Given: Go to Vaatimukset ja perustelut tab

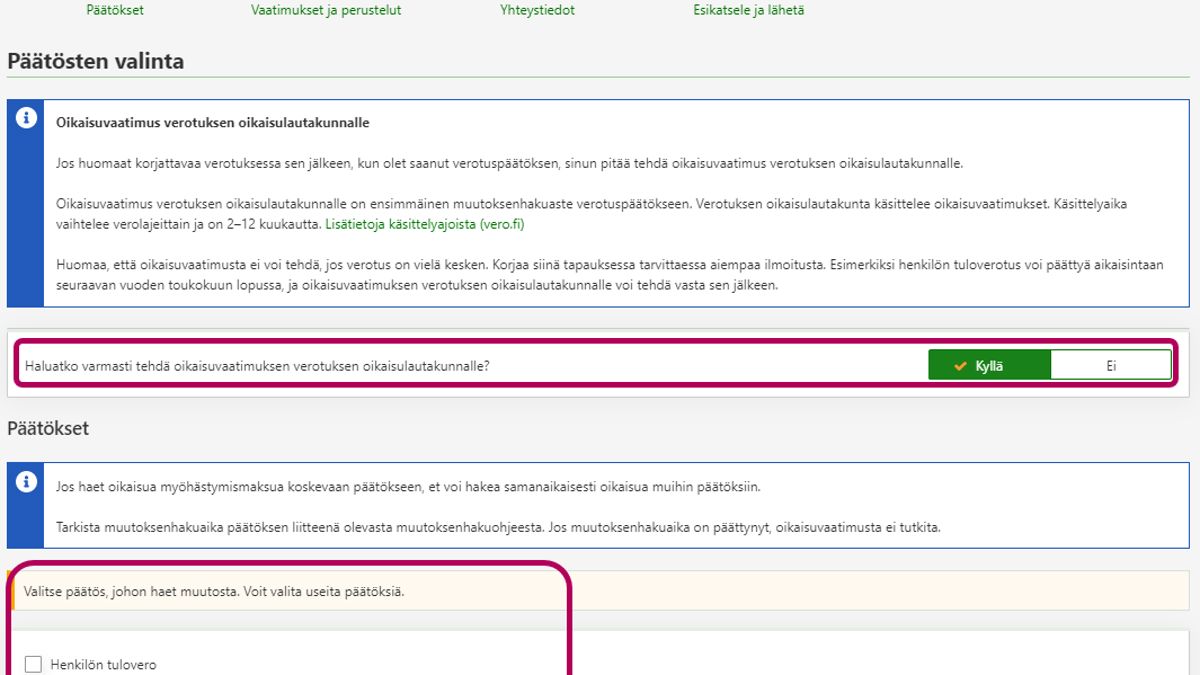Looking at the screenshot, I should pos(326,10).
